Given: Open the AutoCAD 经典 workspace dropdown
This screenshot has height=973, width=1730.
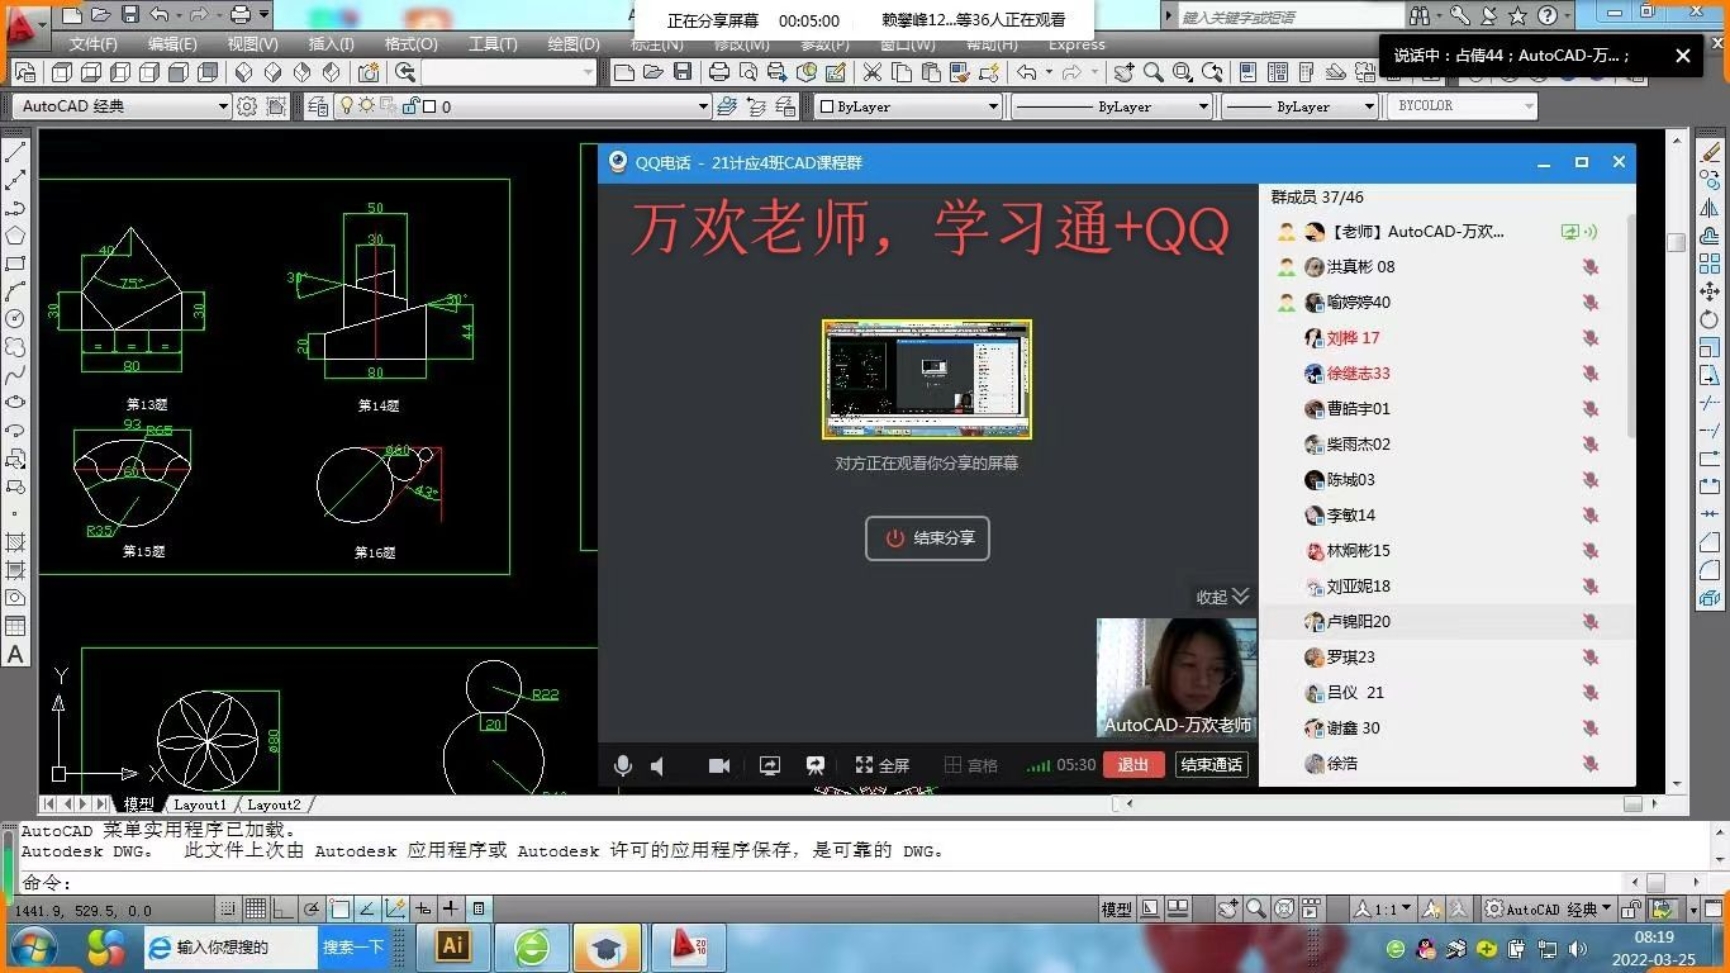Looking at the screenshot, I should [x=121, y=106].
